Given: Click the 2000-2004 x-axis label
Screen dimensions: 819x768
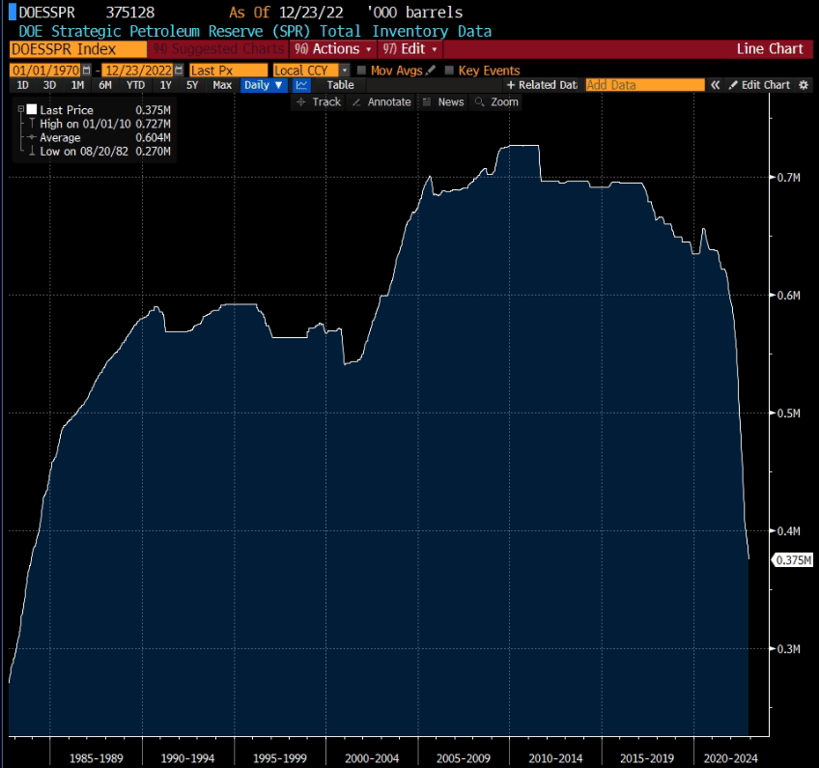Looking at the screenshot, I should 372,758.
